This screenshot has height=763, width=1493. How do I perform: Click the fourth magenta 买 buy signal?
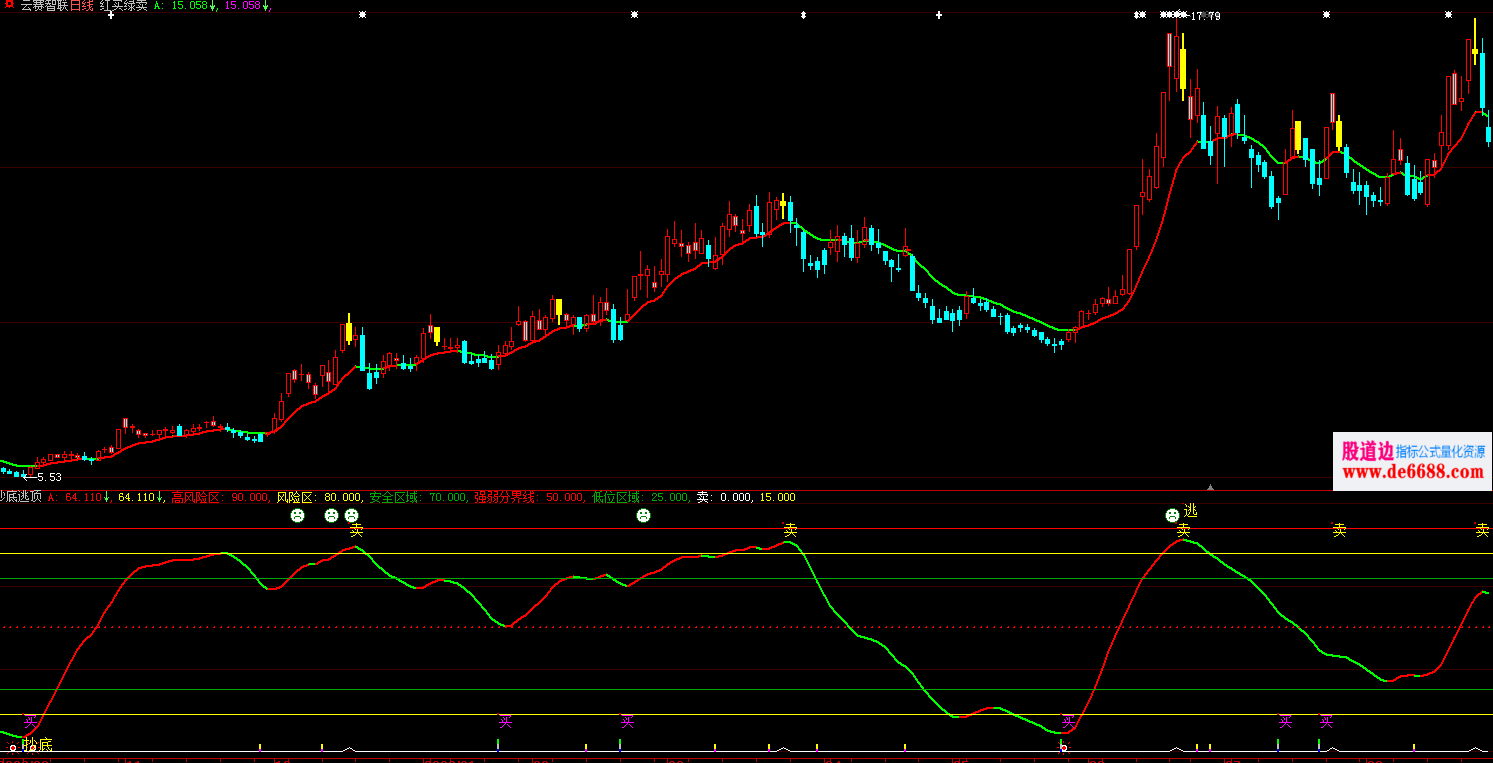point(1068,722)
